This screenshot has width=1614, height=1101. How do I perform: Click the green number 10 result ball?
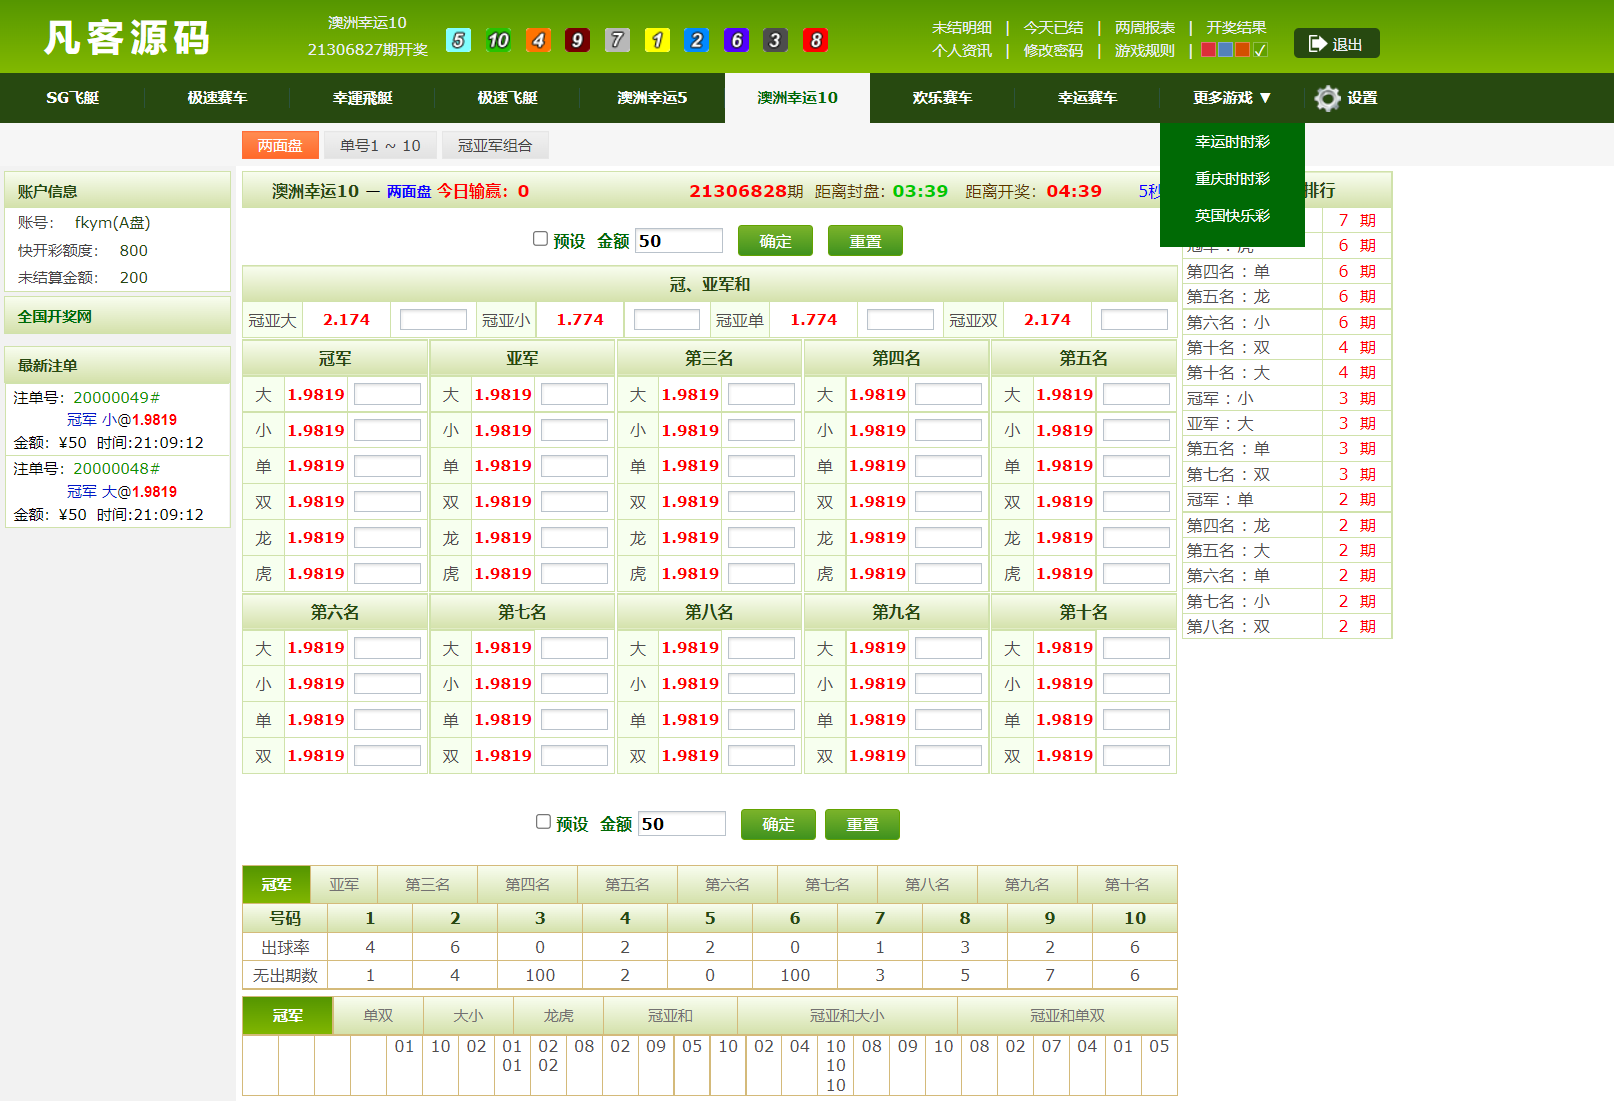[498, 40]
